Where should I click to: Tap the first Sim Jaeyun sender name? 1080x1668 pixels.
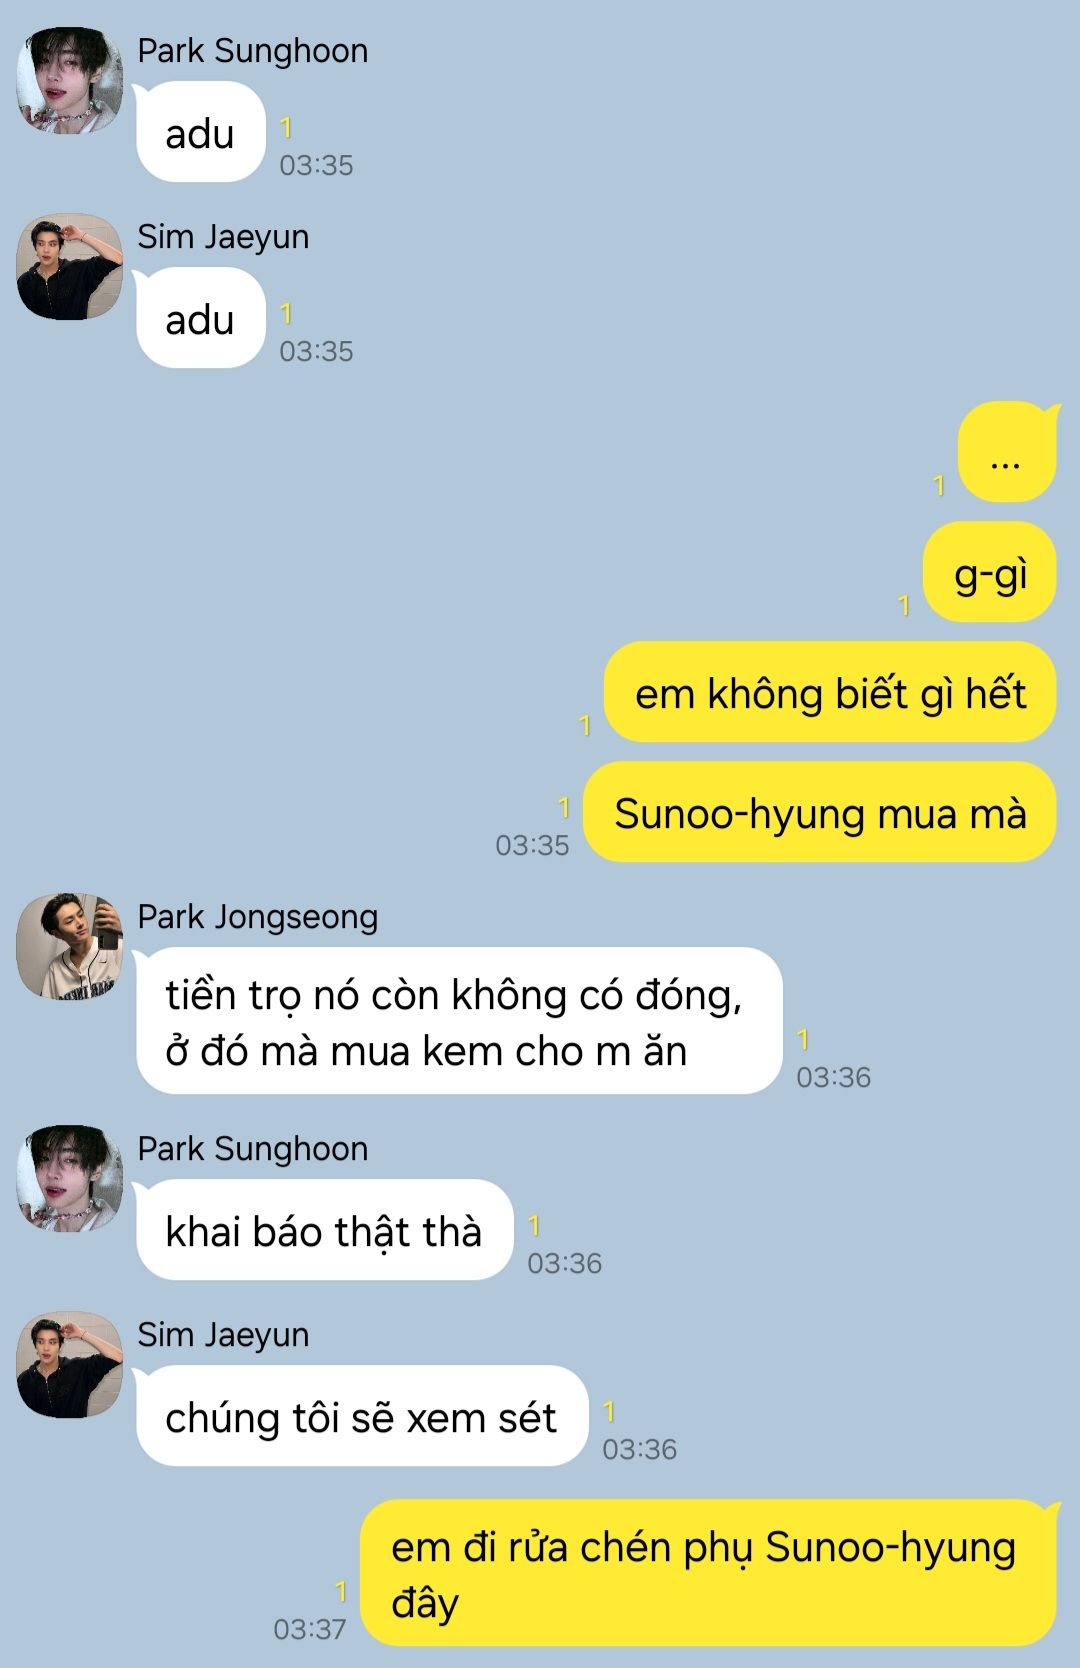coord(223,237)
